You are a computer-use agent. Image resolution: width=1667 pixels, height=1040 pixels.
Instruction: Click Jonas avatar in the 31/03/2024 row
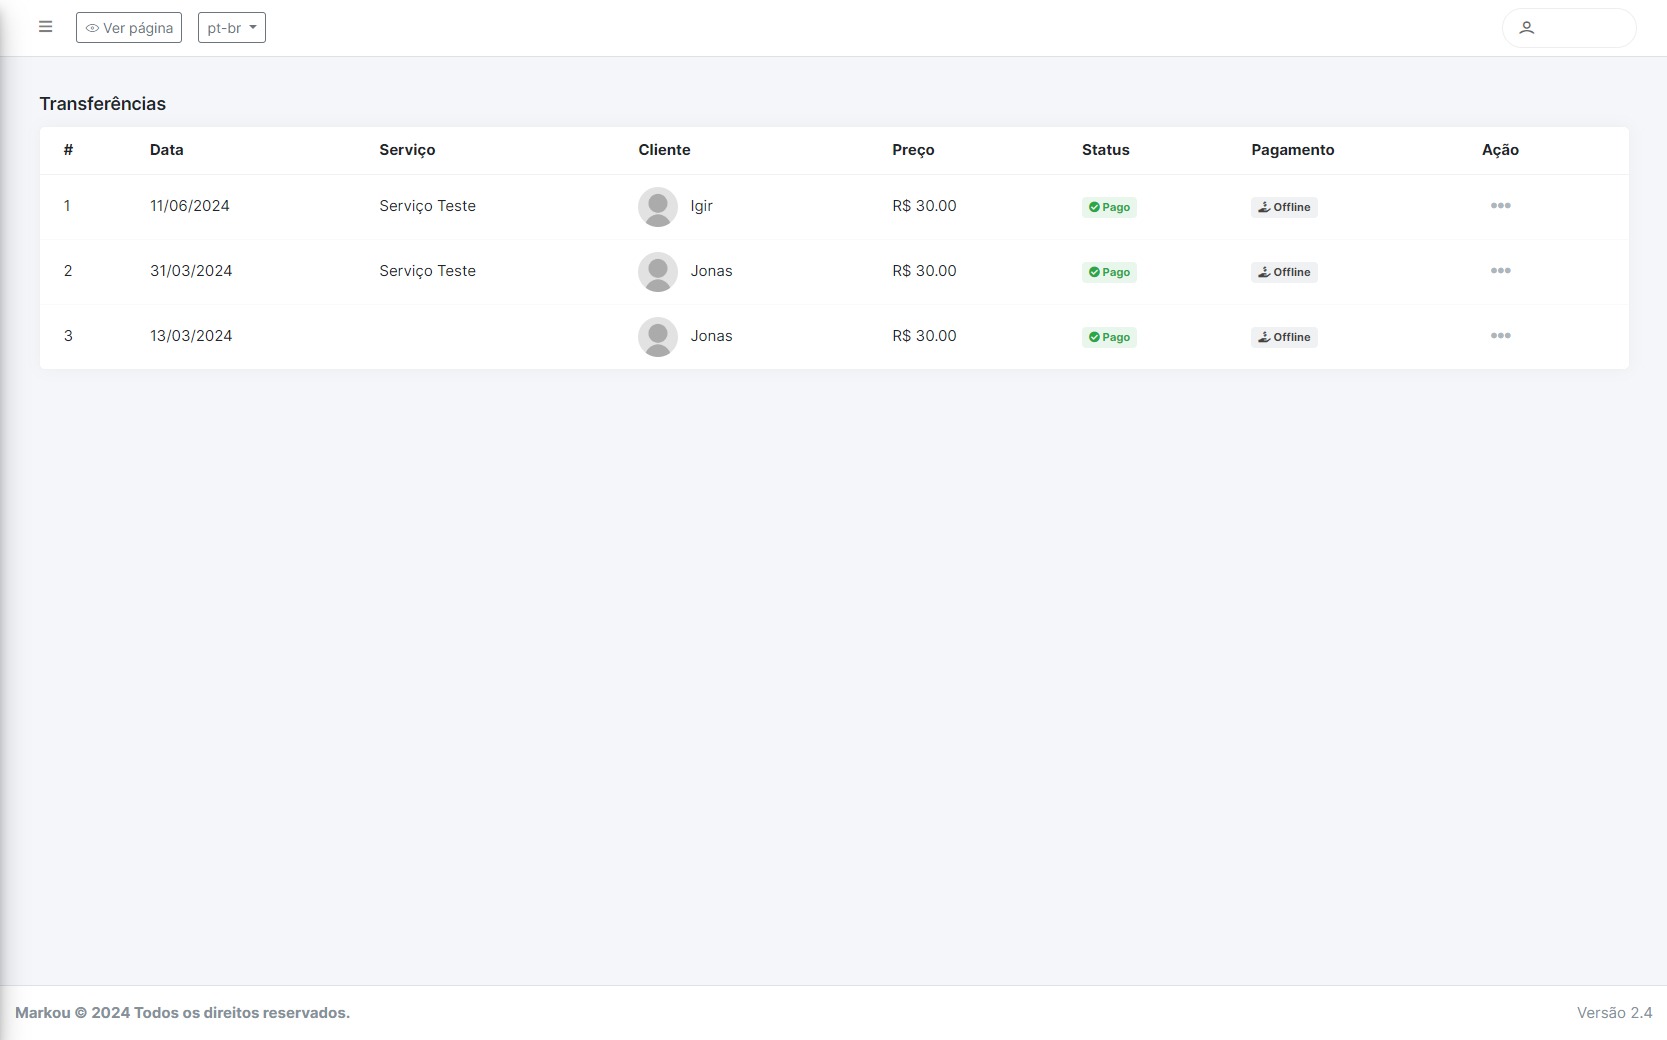click(658, 272)
